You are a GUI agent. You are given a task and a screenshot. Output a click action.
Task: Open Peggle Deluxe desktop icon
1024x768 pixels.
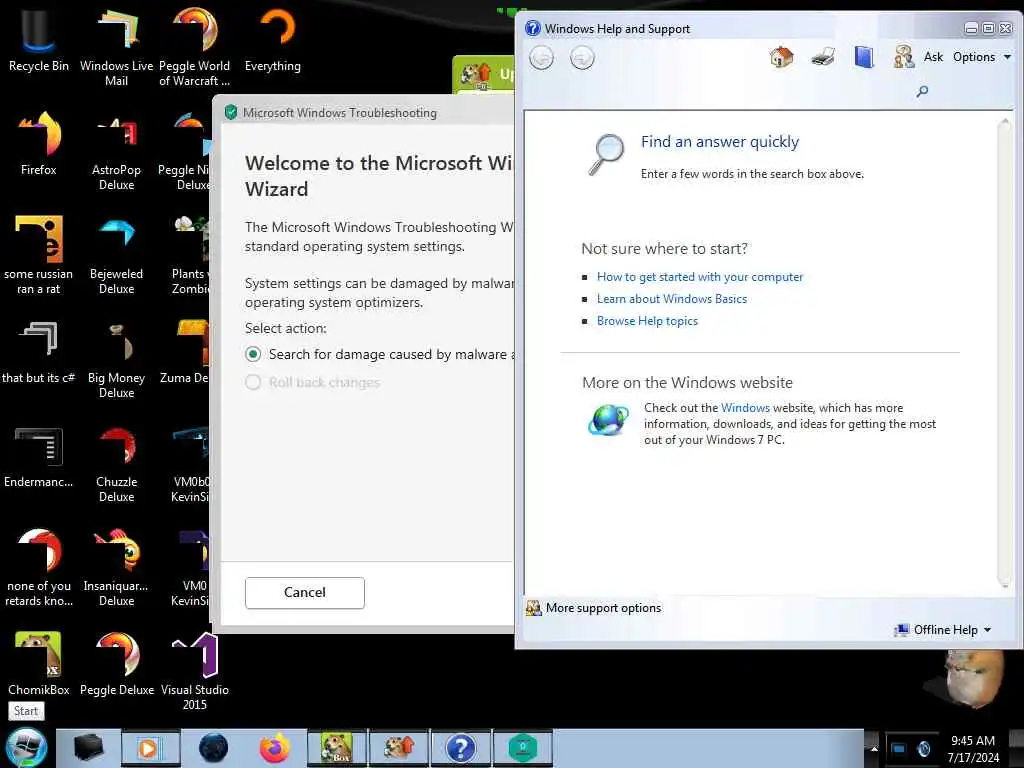pyautogui.click(x=116, y=664)
